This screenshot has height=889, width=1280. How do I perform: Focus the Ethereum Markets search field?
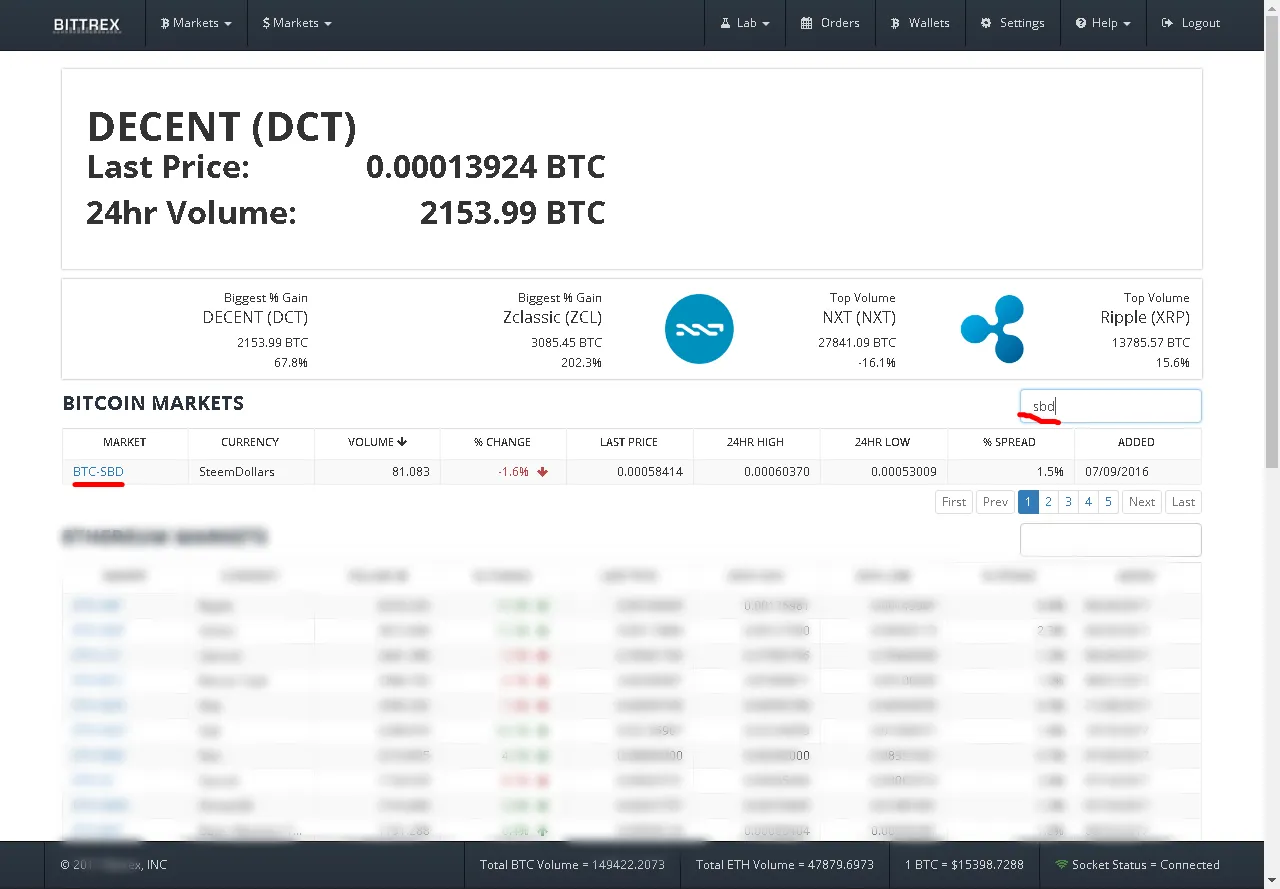tap(1110, 539)
